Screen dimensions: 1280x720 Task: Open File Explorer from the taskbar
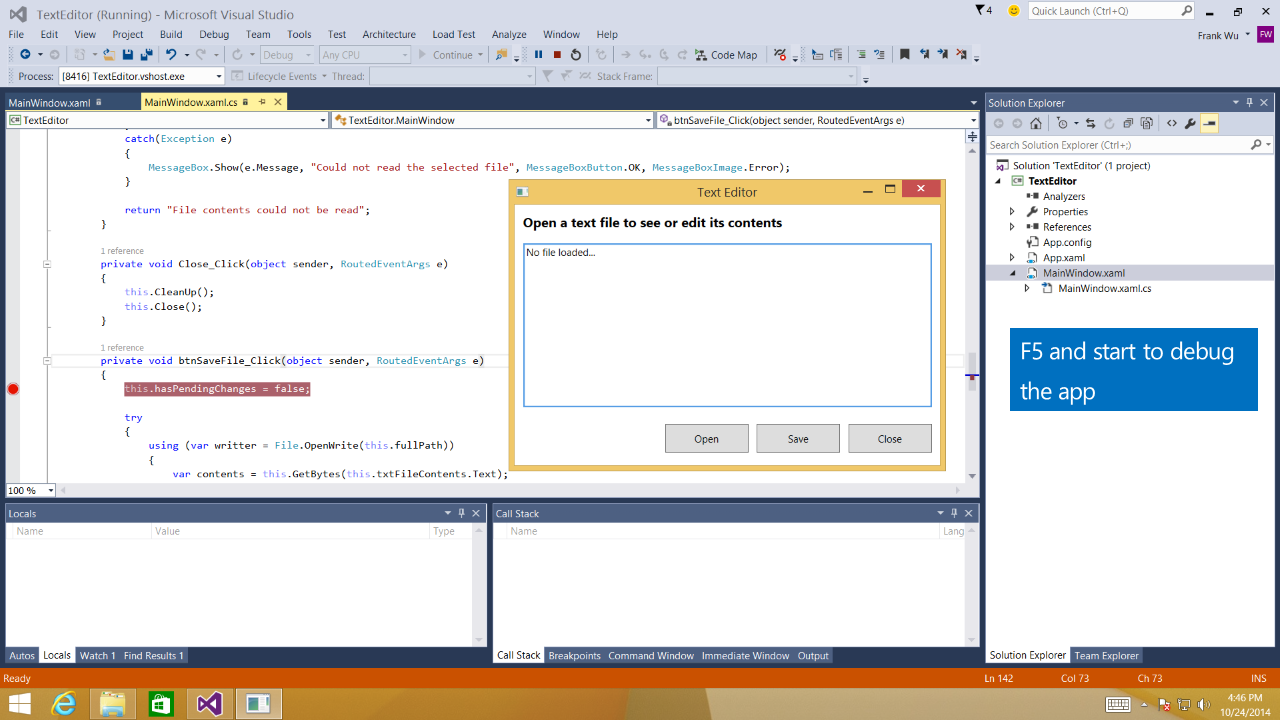(113, 704)
